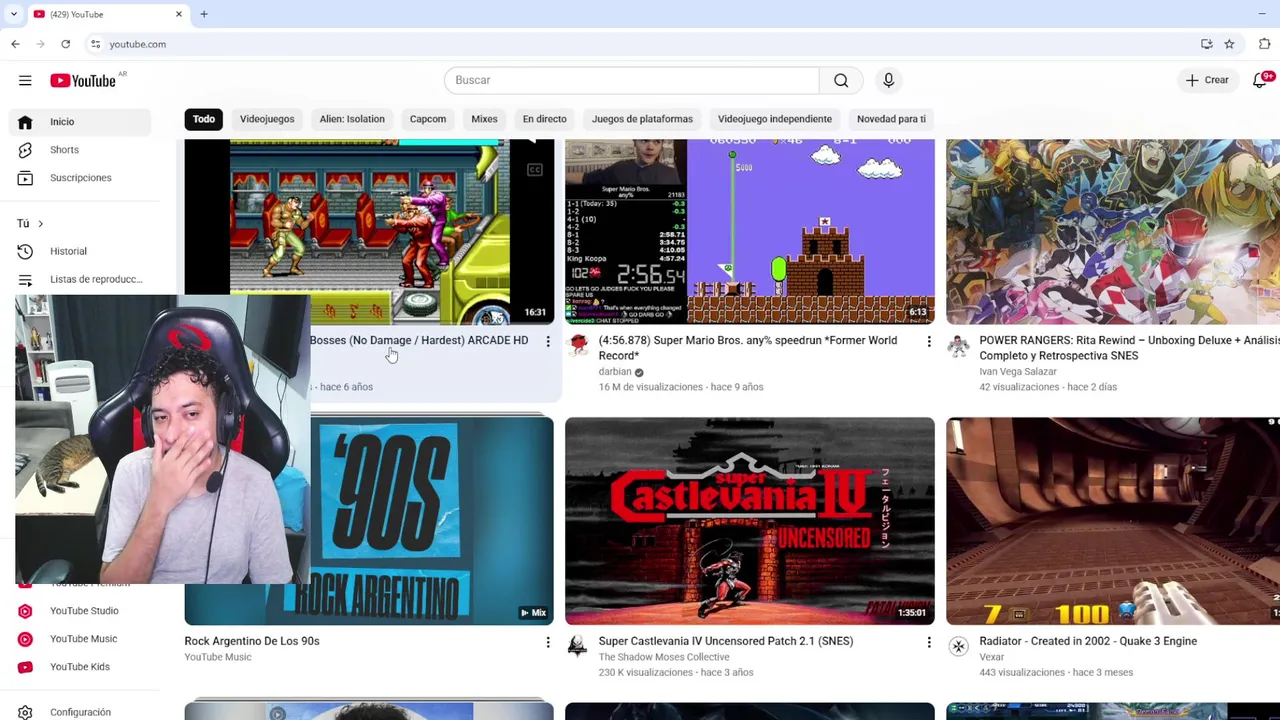Click the YouTube Studio icon
Viewport: 1280px width, 720px height.
pyautogui.click(x=25, y=611)
